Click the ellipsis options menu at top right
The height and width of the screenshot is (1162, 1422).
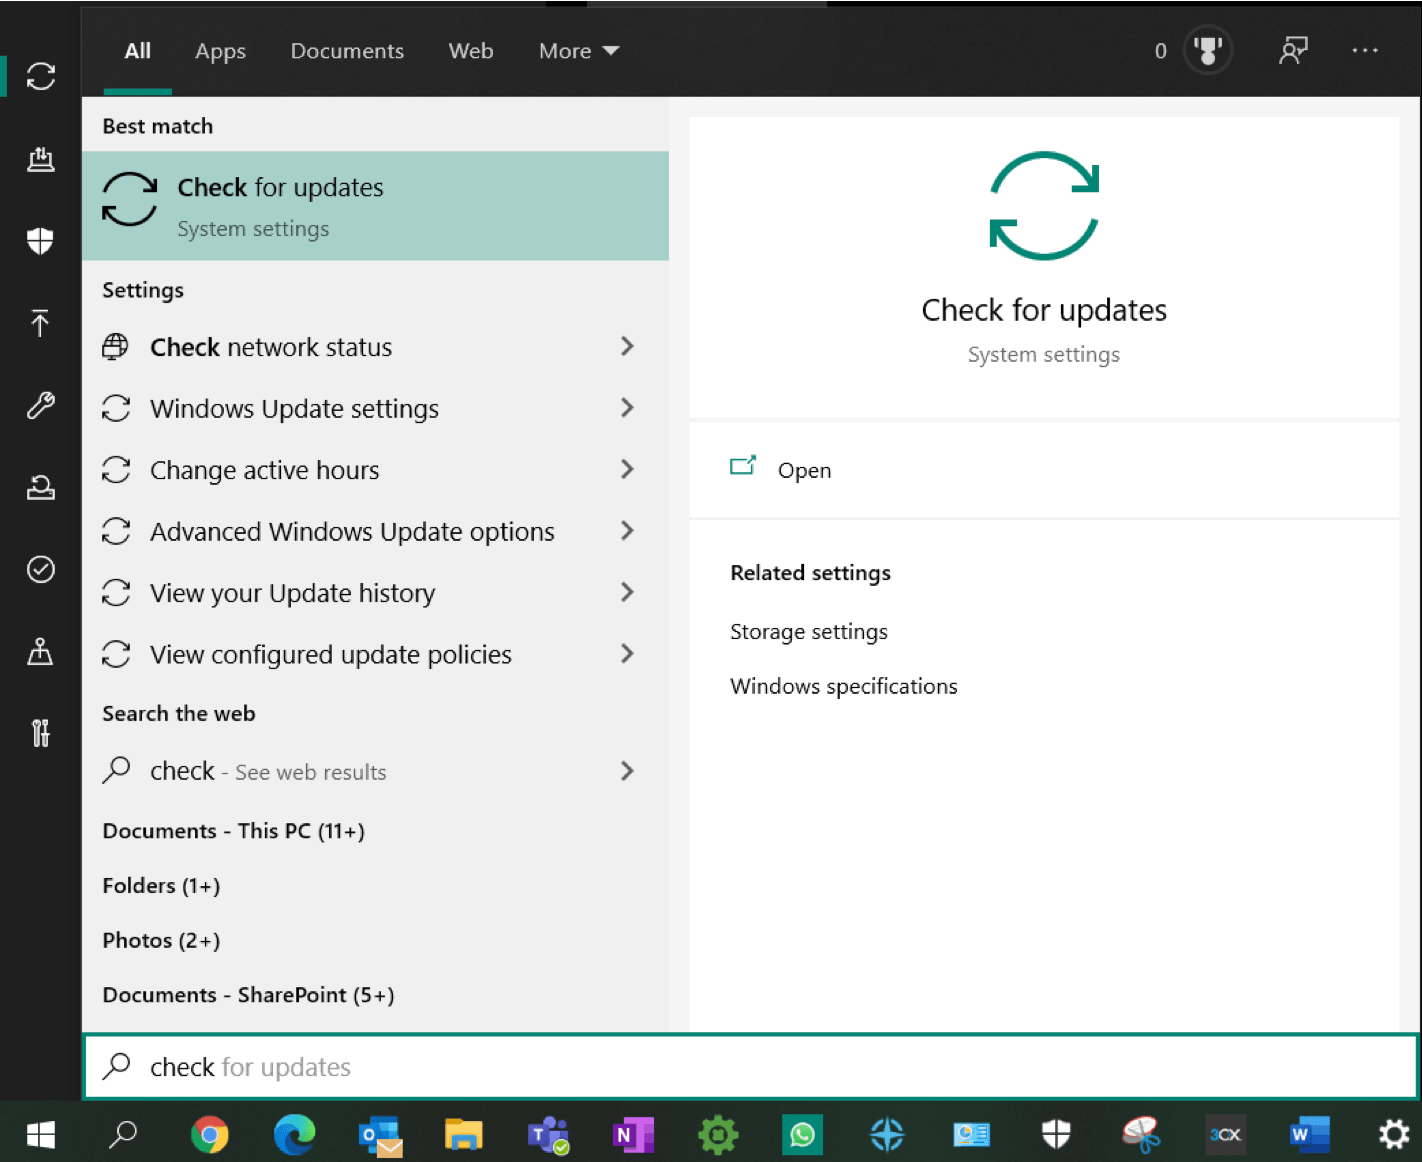pos(1365,50)
